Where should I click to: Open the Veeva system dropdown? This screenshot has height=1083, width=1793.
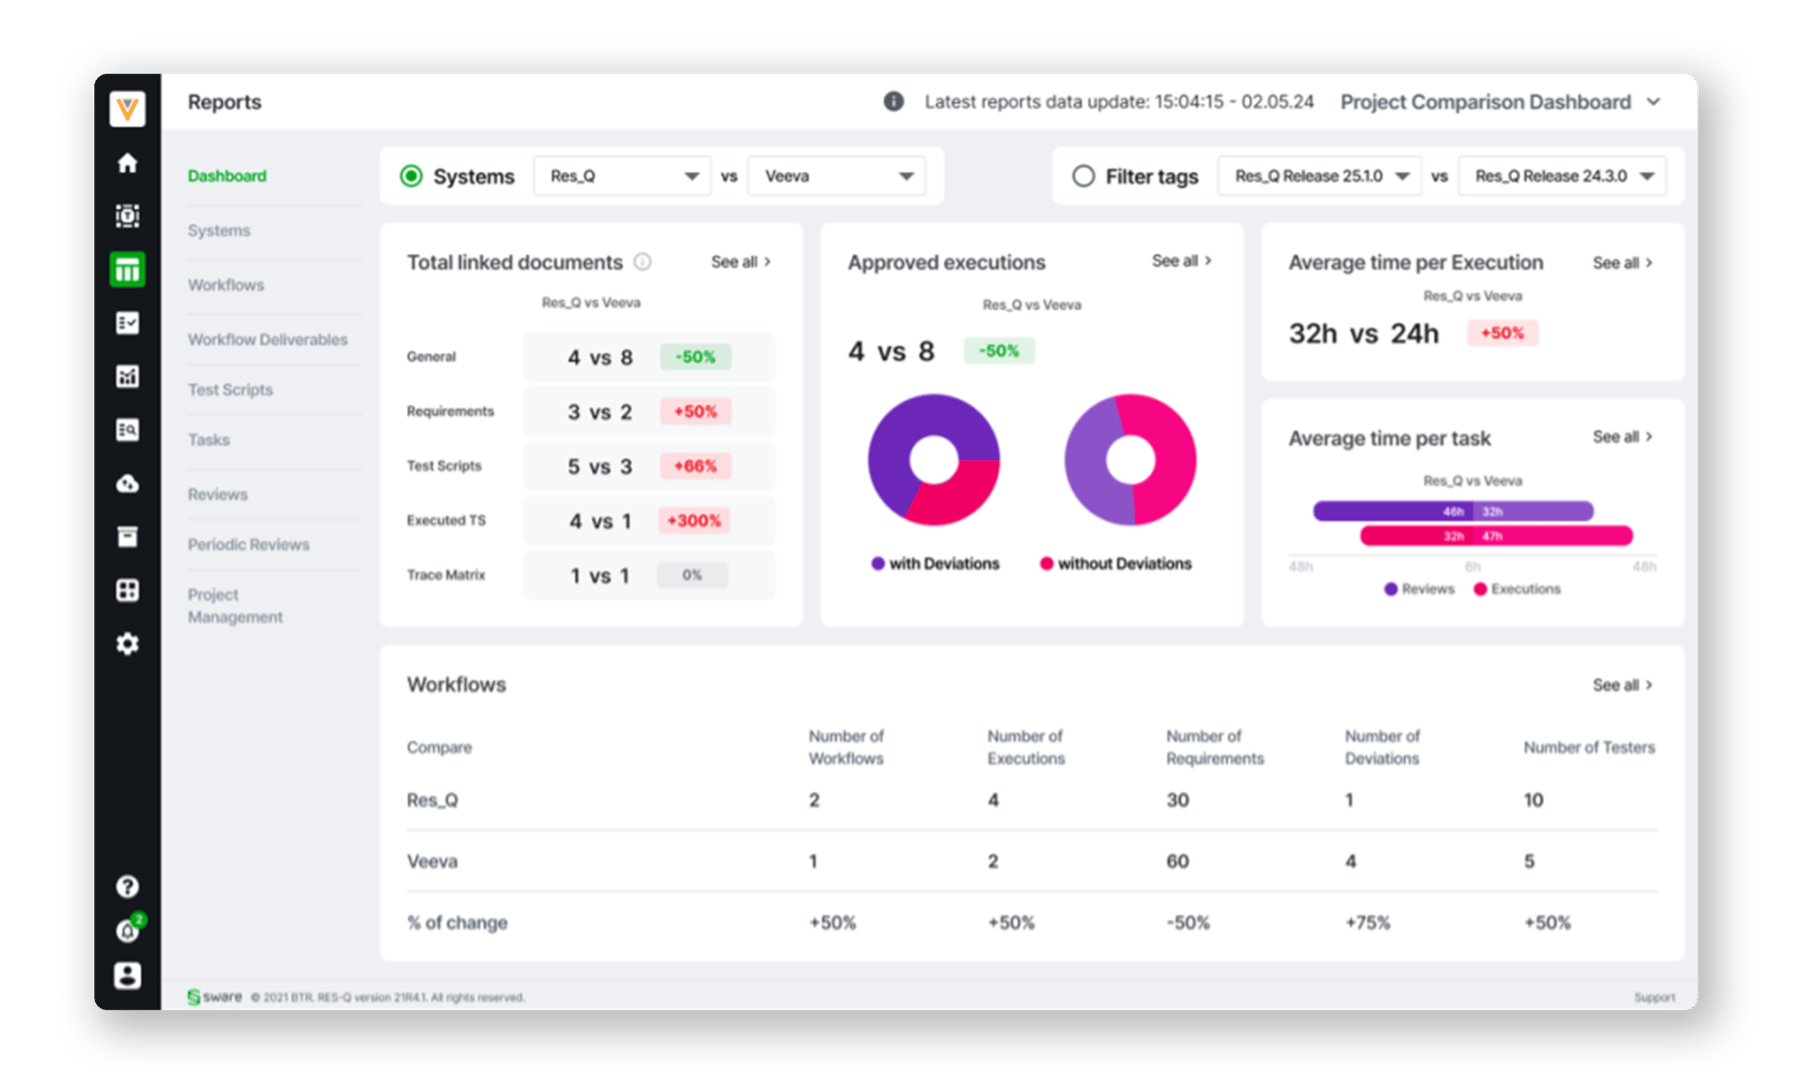(x=836, y=176)
